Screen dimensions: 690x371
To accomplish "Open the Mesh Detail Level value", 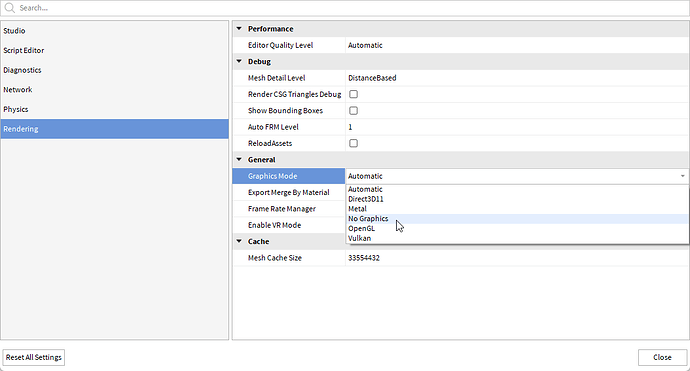I will [x=517, y=78].
